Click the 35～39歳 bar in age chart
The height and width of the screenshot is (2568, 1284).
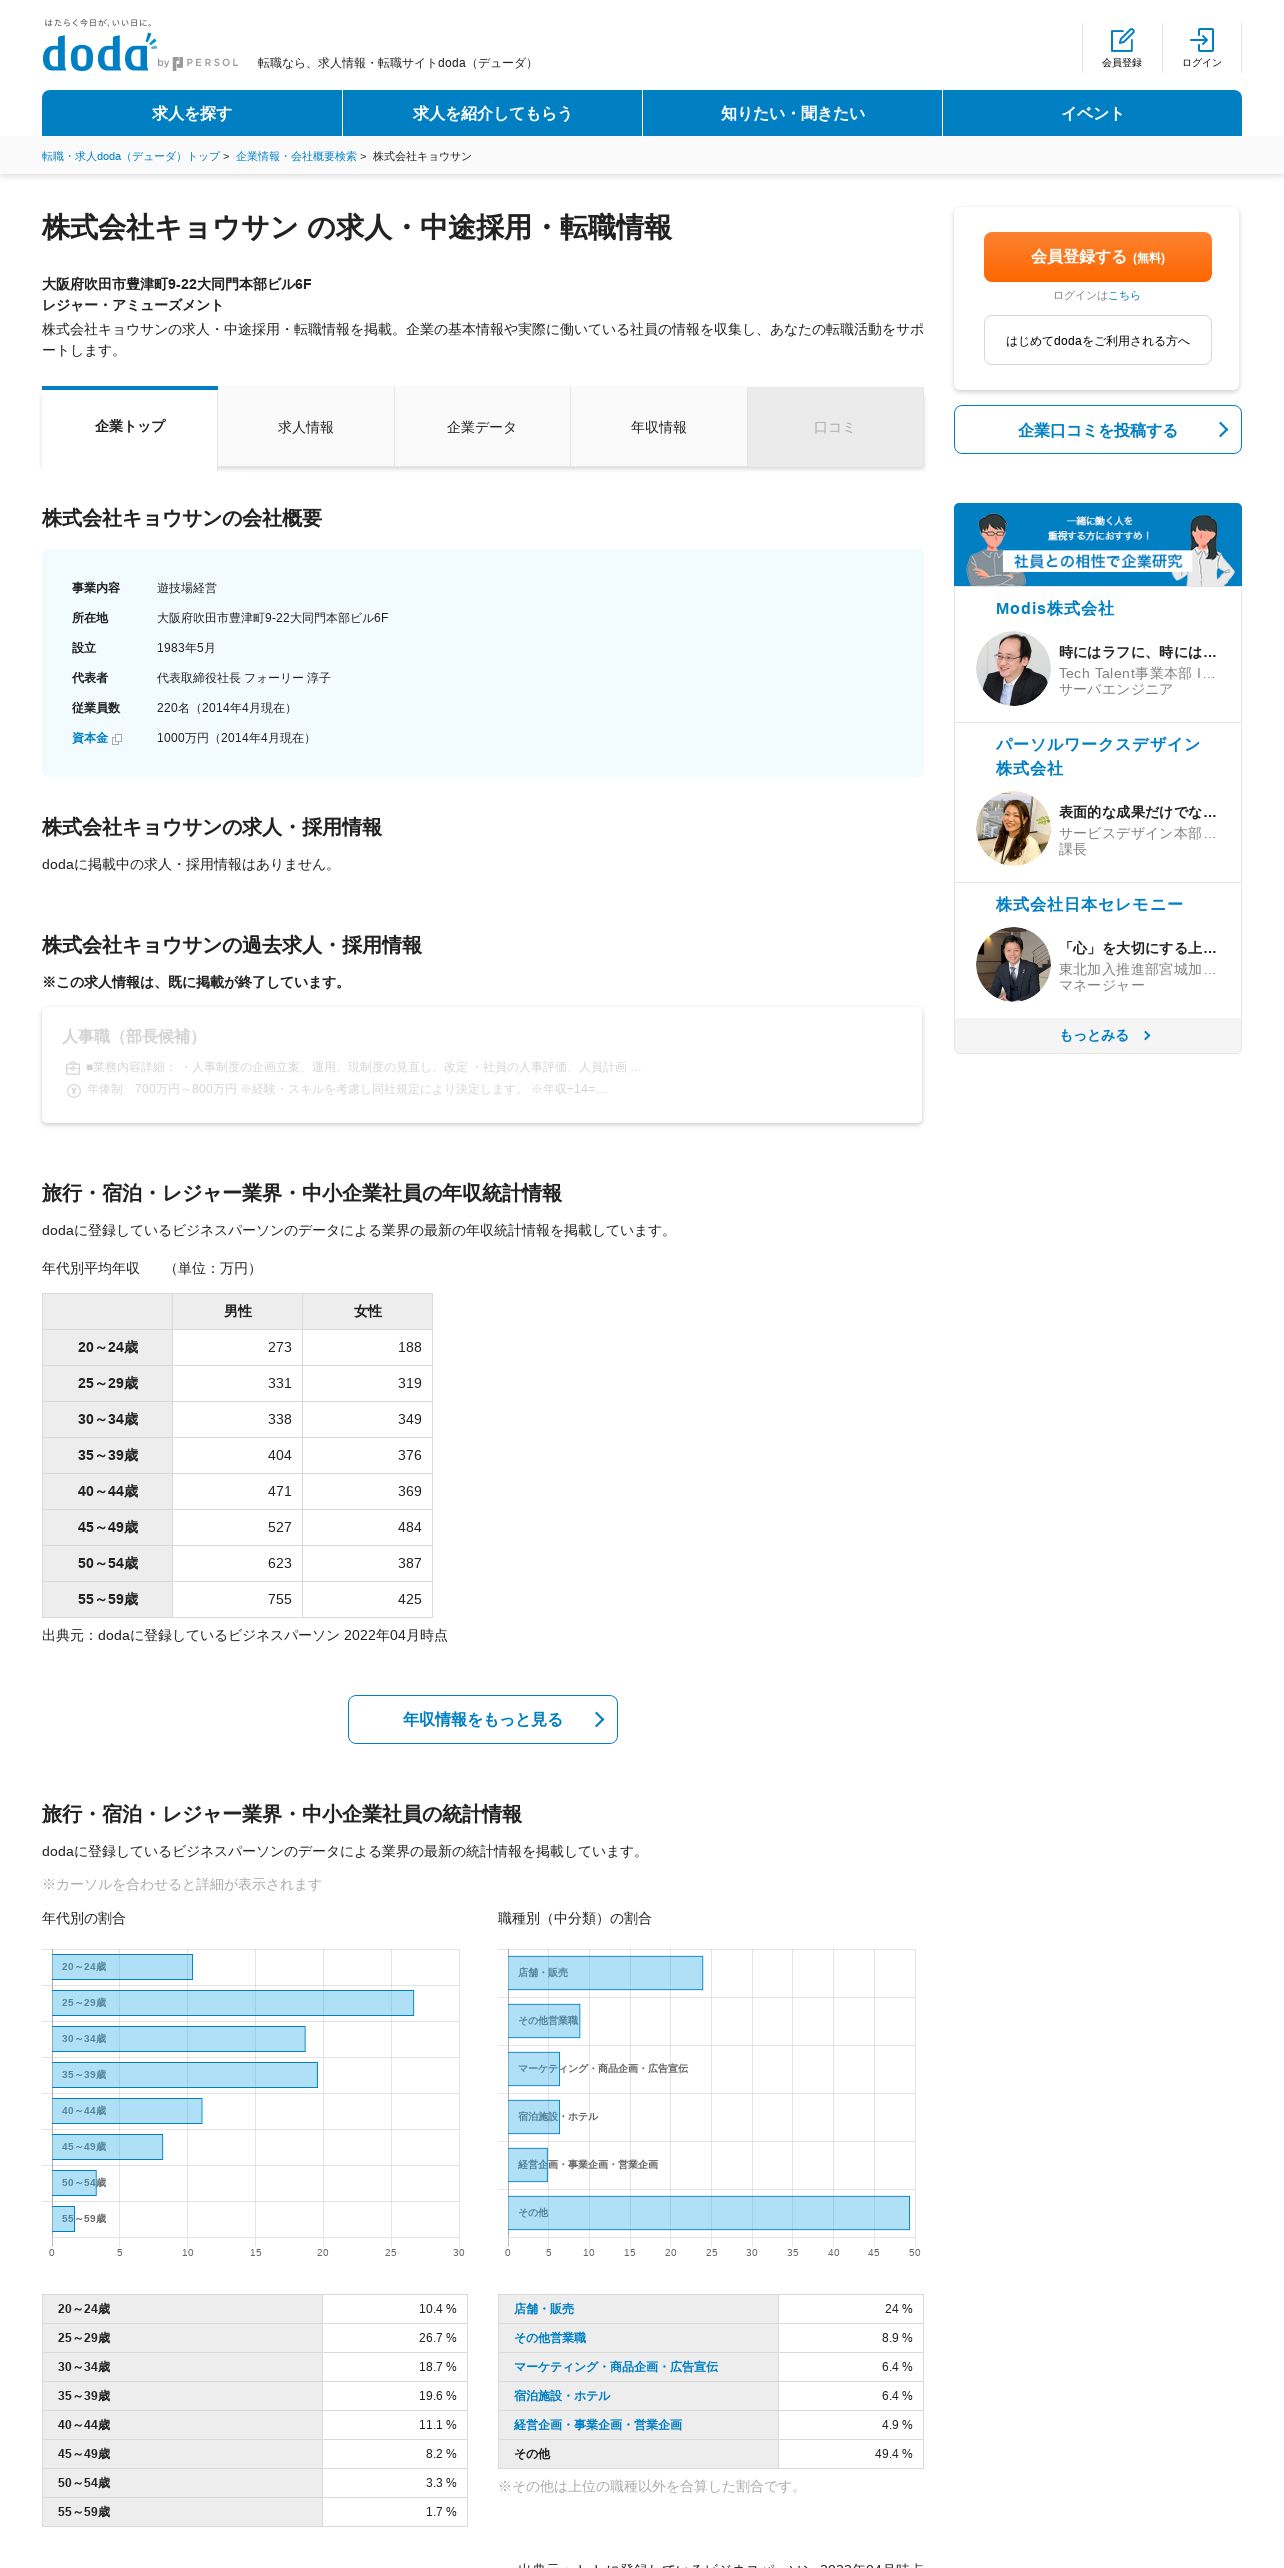[185, 2075]
